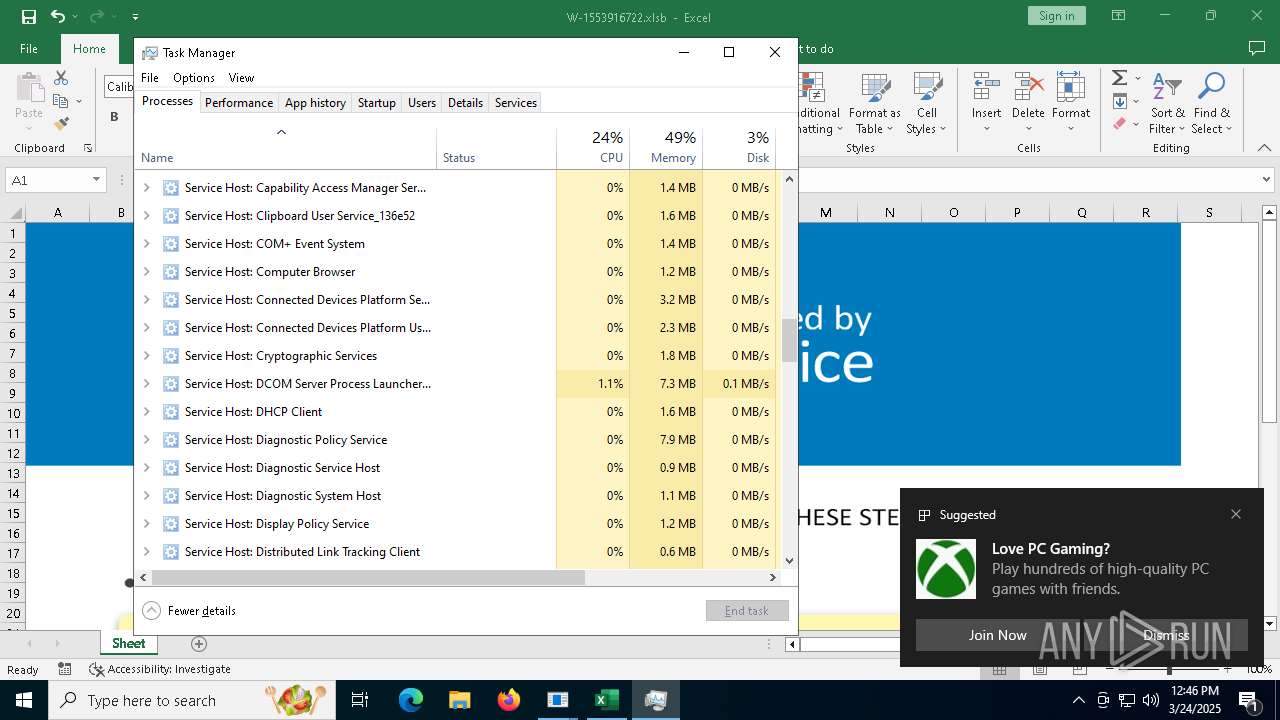Open Microsoft Edge from the taskbar
This screenshot has width=1280, height=720.
[411, 700]
